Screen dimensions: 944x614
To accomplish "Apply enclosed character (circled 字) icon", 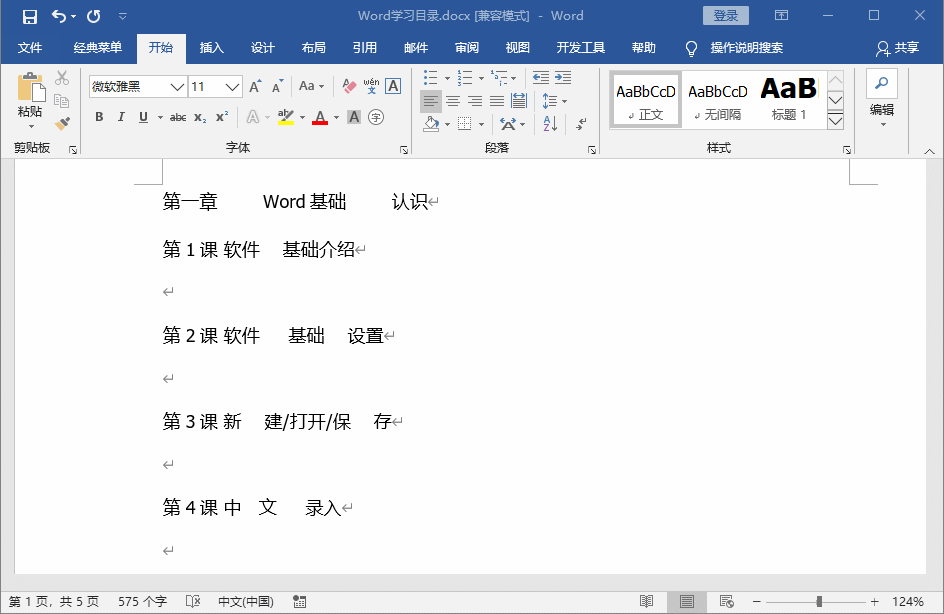I will coord(376,117).
